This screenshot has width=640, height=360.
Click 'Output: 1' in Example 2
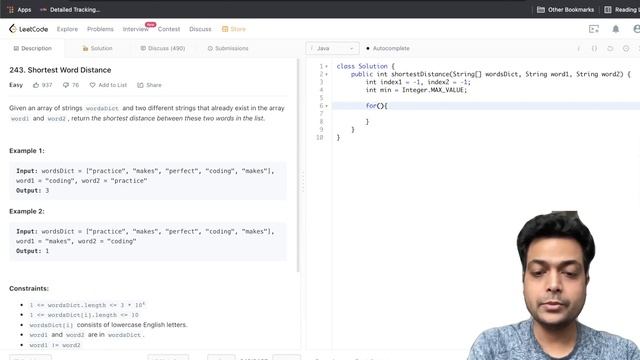(33, 251)
